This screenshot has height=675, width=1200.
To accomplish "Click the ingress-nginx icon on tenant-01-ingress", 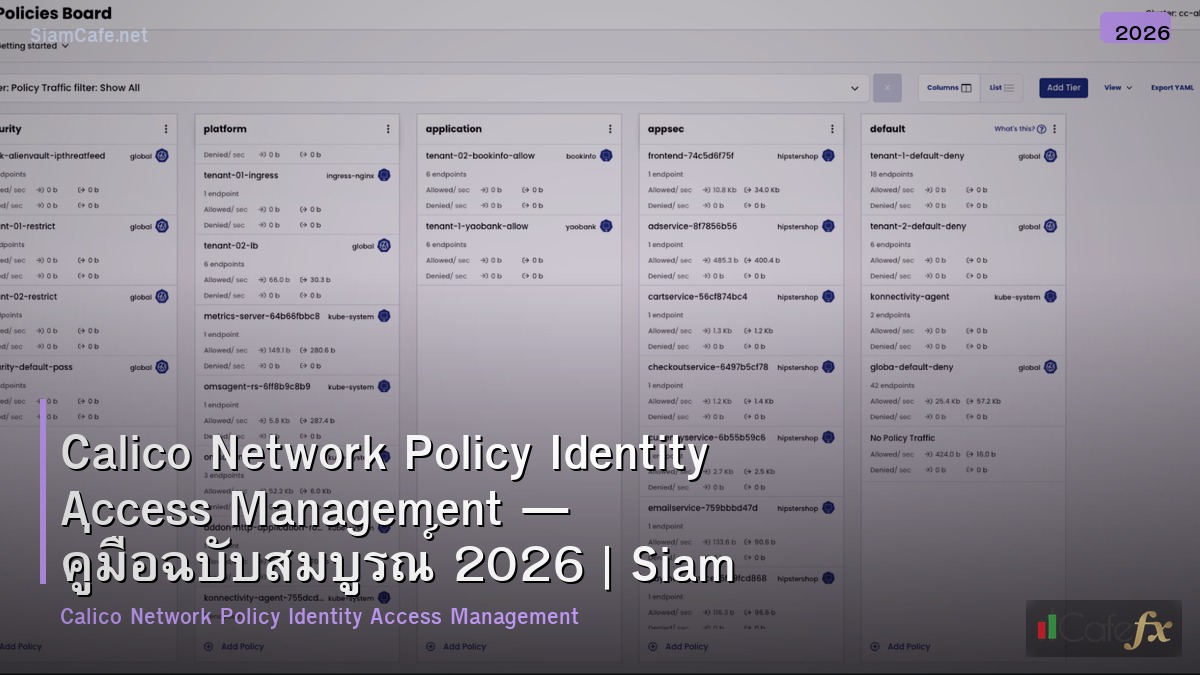I will pyautogui.click(x=383, y=175).
